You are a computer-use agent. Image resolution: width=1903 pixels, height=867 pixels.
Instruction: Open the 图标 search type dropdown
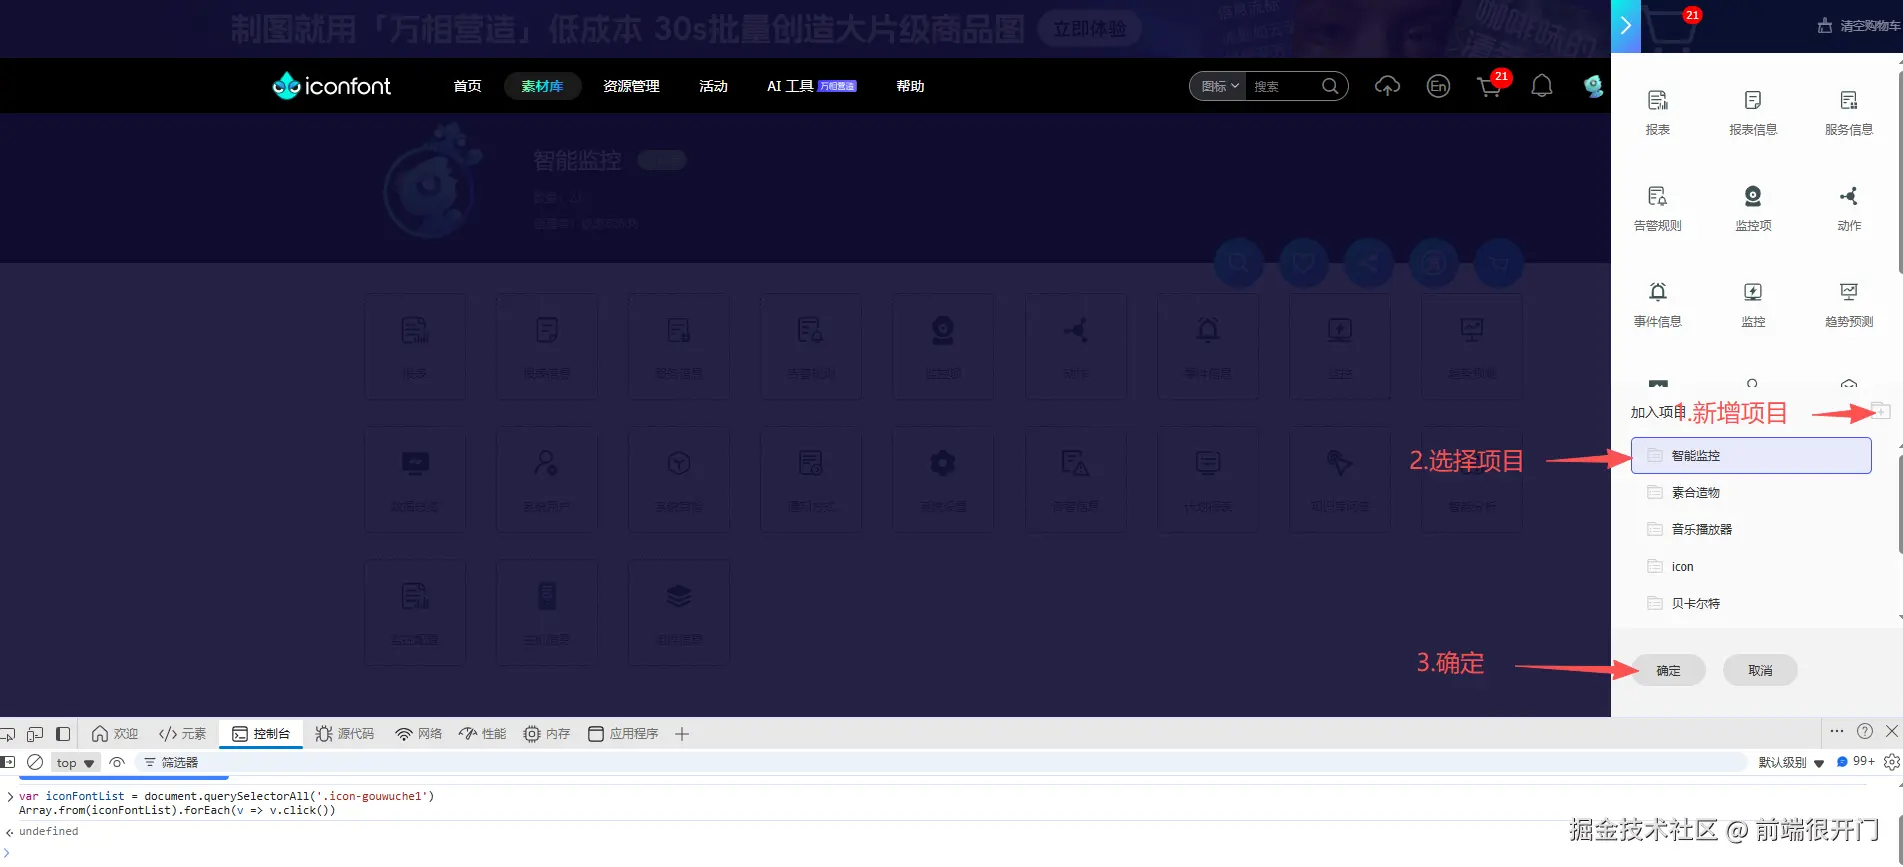click(1219, 86)
